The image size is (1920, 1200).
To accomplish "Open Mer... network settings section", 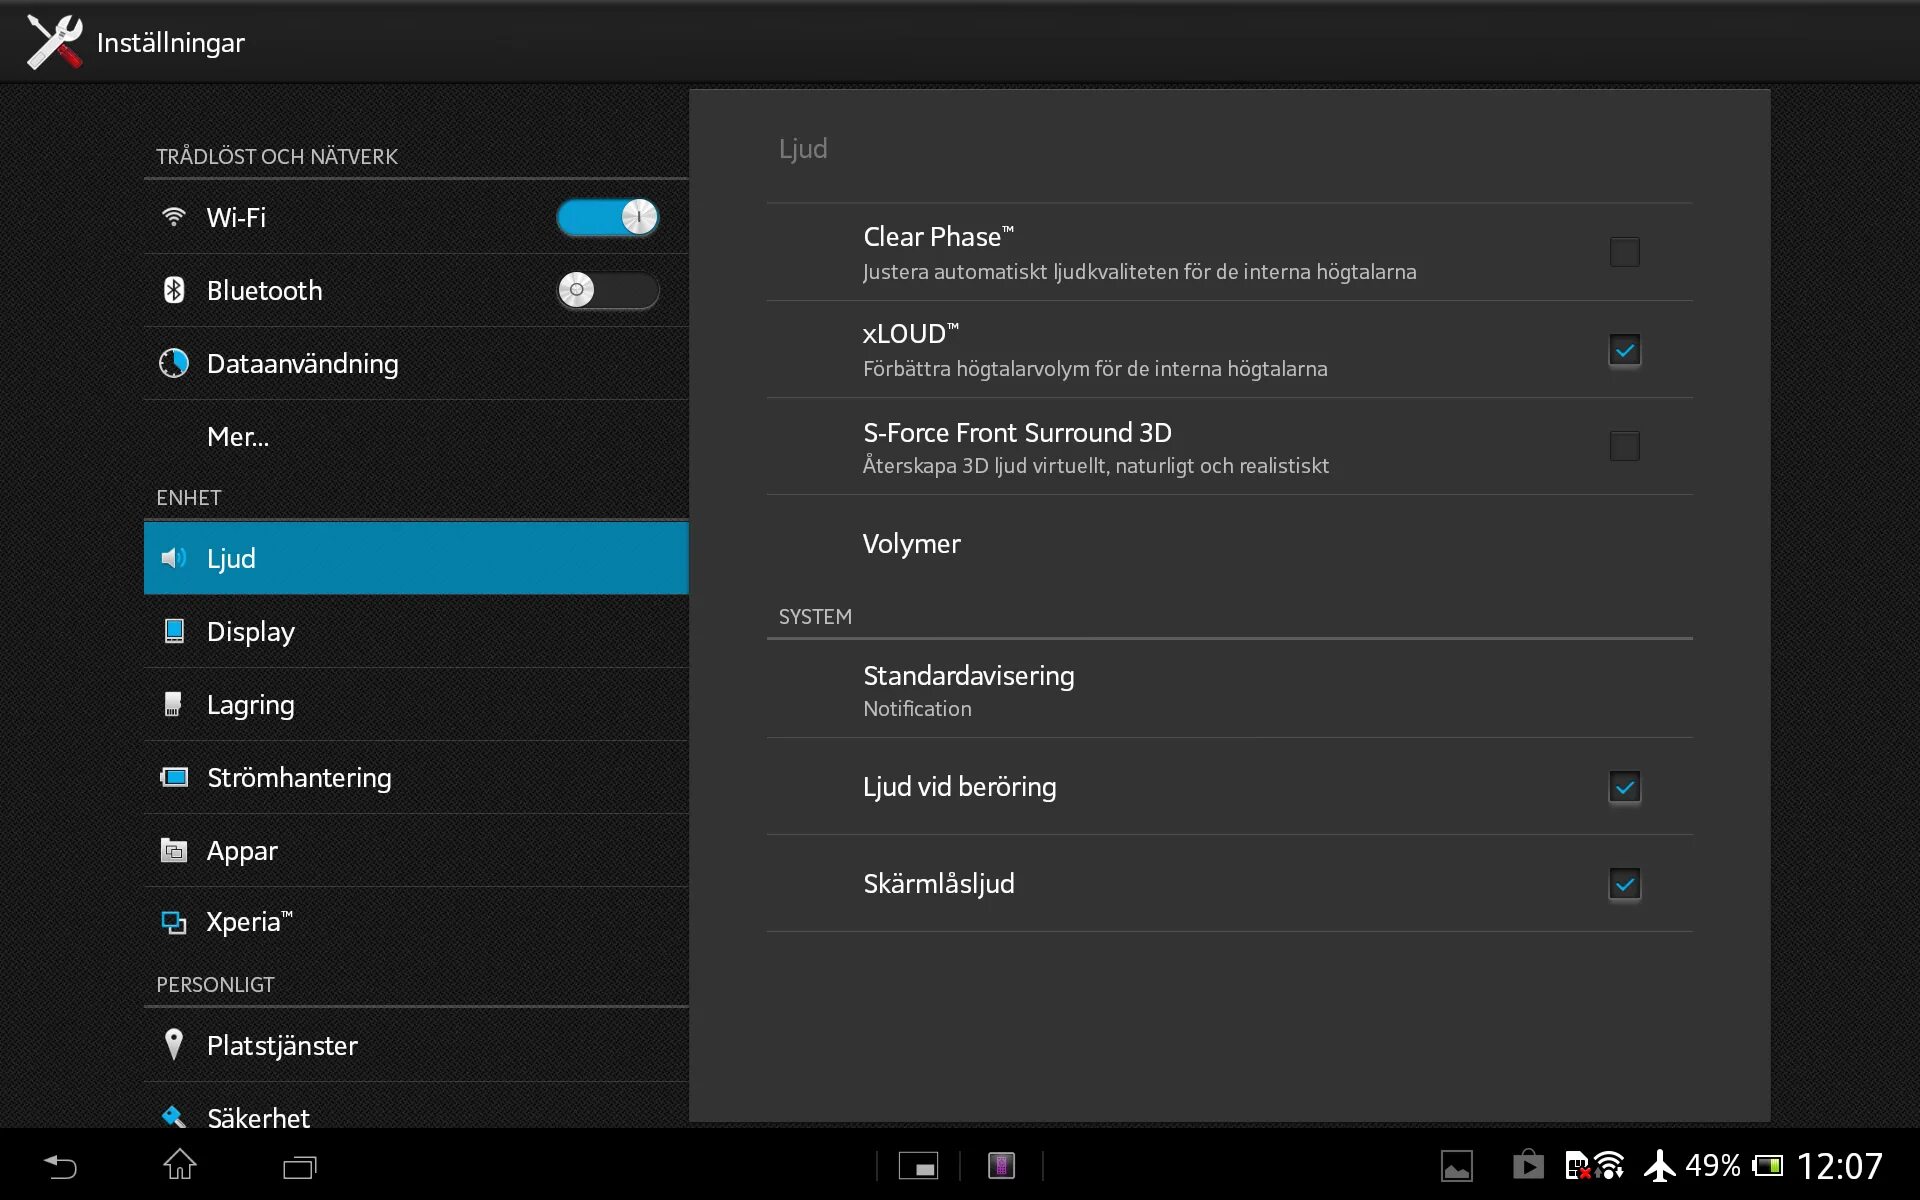I will click(239, 435).
